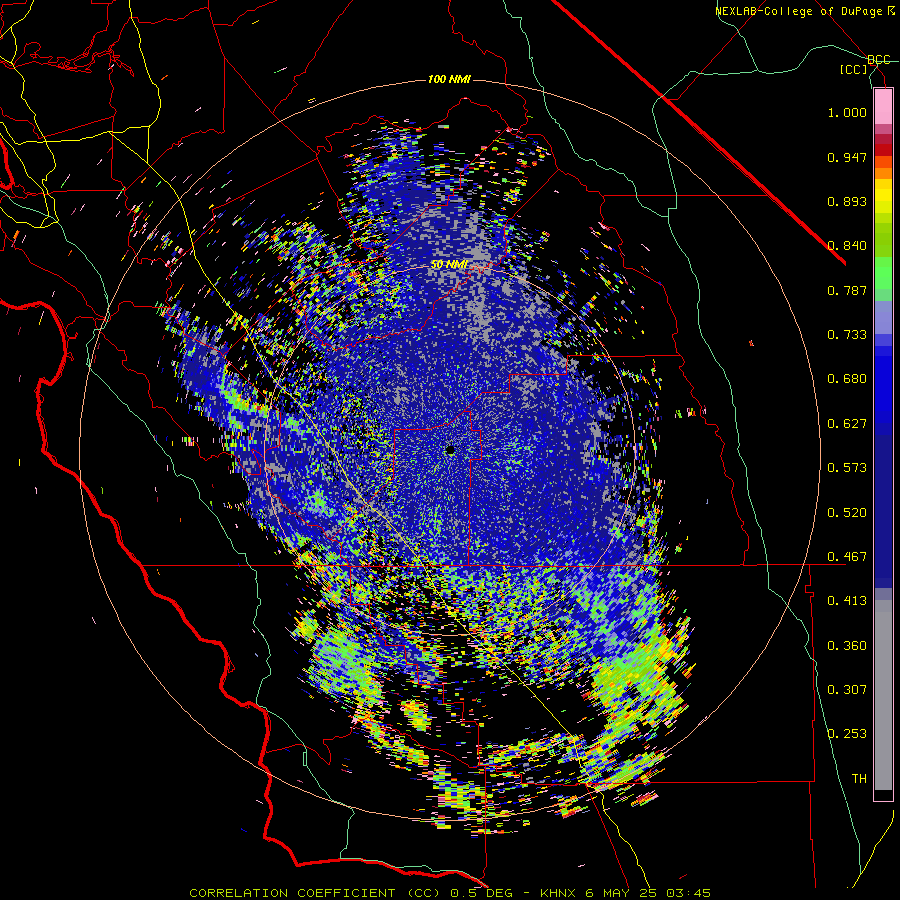Click the 0.733 scale value
This screenshot has width=900, height=900.
click(x=847, y=335)
